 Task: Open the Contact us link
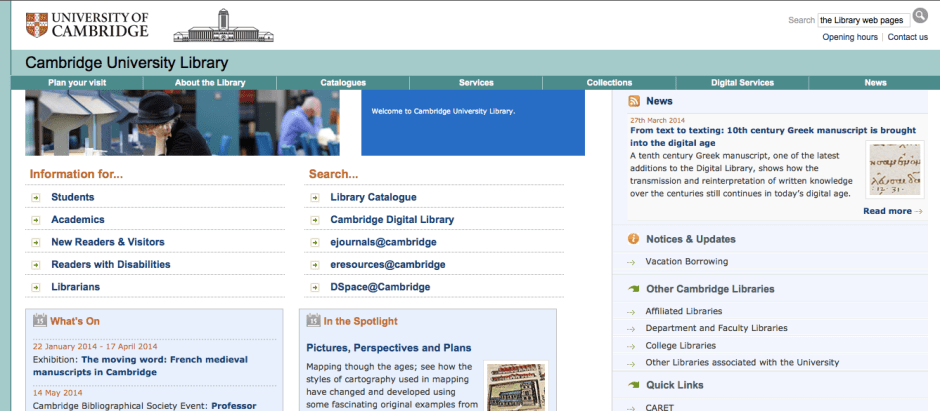click(908, 37)
